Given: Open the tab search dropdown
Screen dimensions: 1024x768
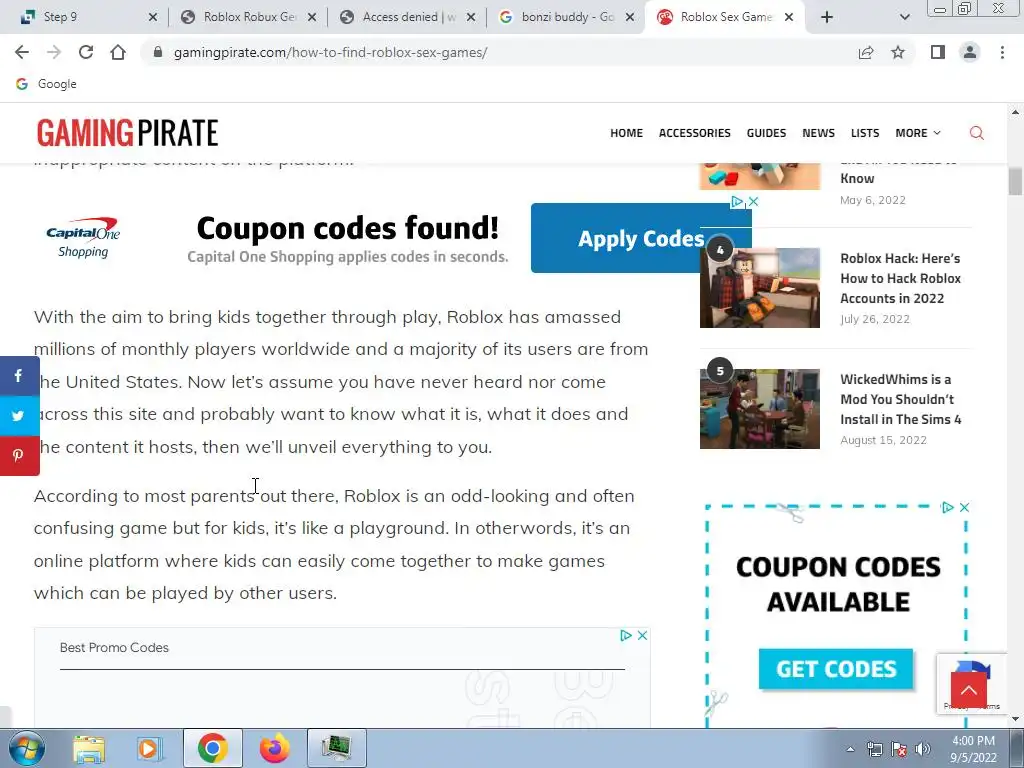Looking at the screenshot, I should click(904, 18).
